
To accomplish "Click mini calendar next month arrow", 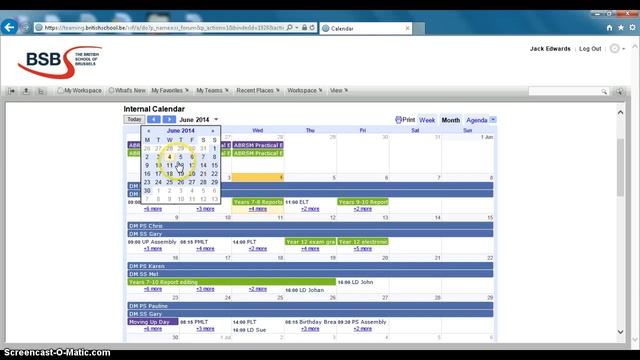I will 213,131.
